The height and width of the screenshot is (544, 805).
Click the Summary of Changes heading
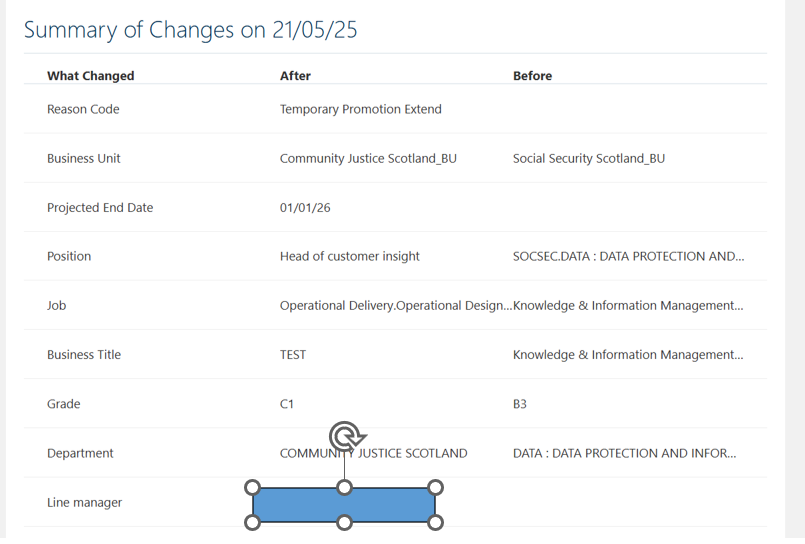[x=190, y=30]
